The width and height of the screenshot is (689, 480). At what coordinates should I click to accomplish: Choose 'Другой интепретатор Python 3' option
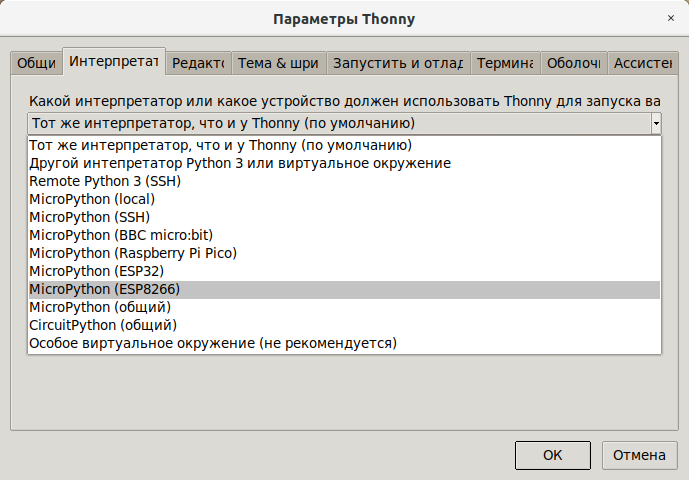[344, 164]
